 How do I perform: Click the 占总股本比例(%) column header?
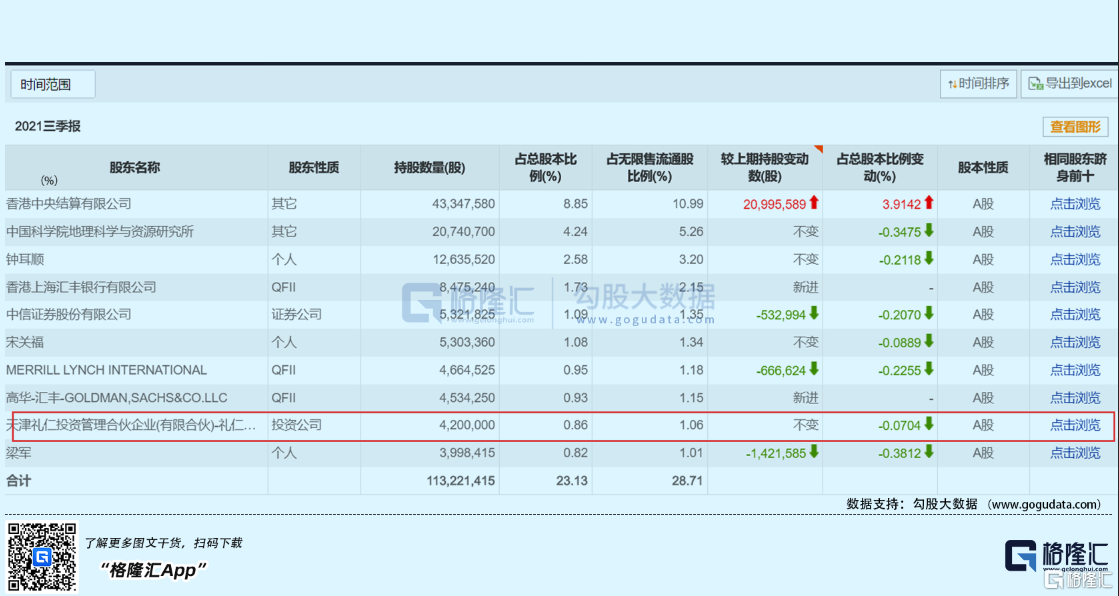[546, 168]
